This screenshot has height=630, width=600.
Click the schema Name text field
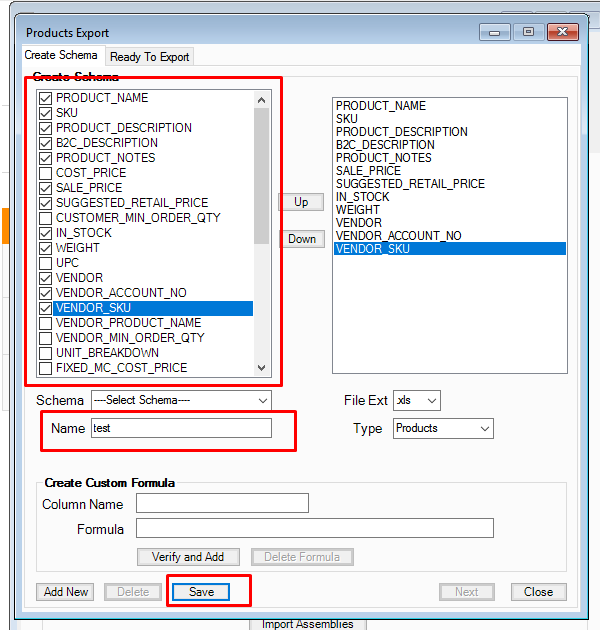(180, 428)
